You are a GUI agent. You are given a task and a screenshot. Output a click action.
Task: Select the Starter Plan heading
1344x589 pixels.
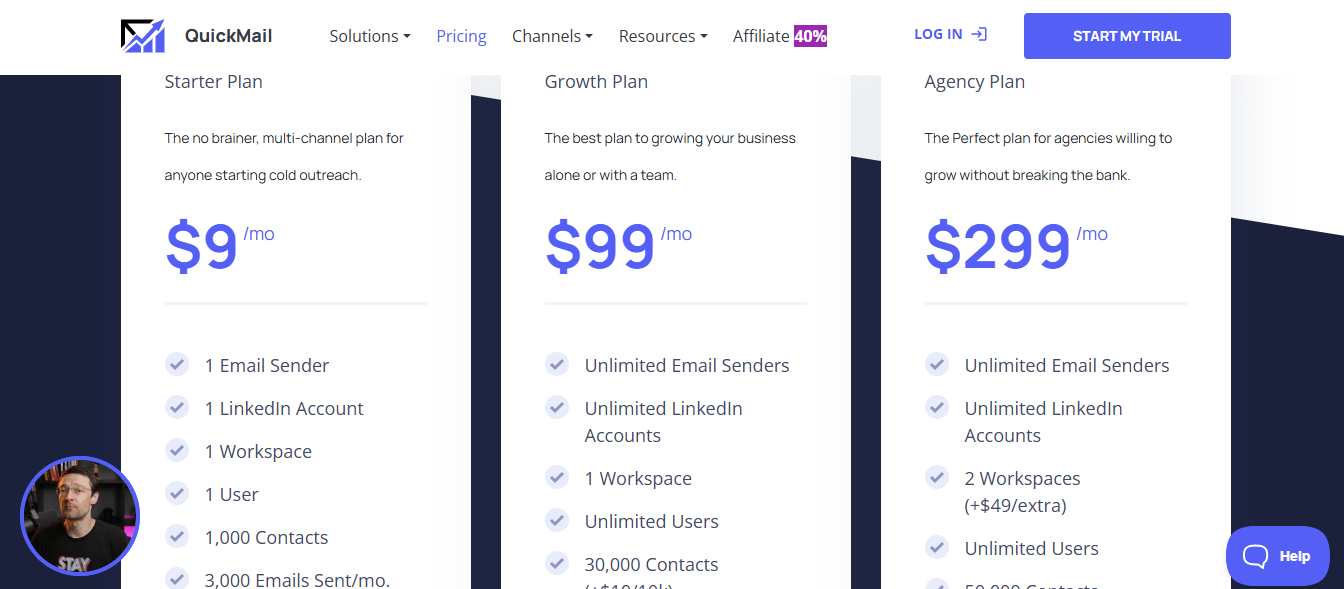coord(213,82)
